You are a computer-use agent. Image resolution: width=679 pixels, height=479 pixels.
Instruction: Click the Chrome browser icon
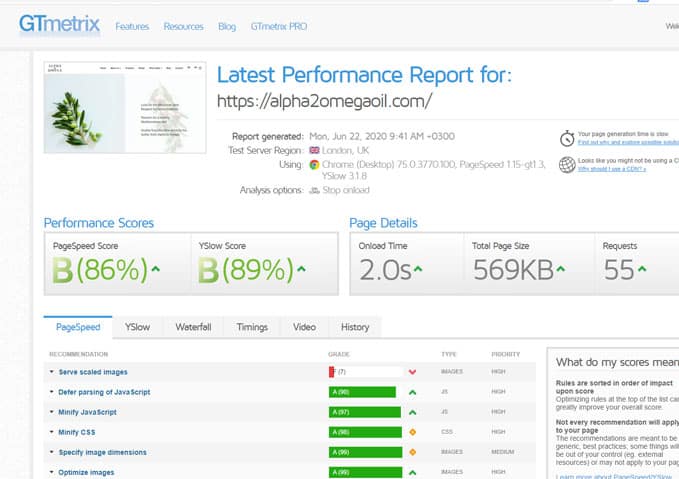[314, 165]
